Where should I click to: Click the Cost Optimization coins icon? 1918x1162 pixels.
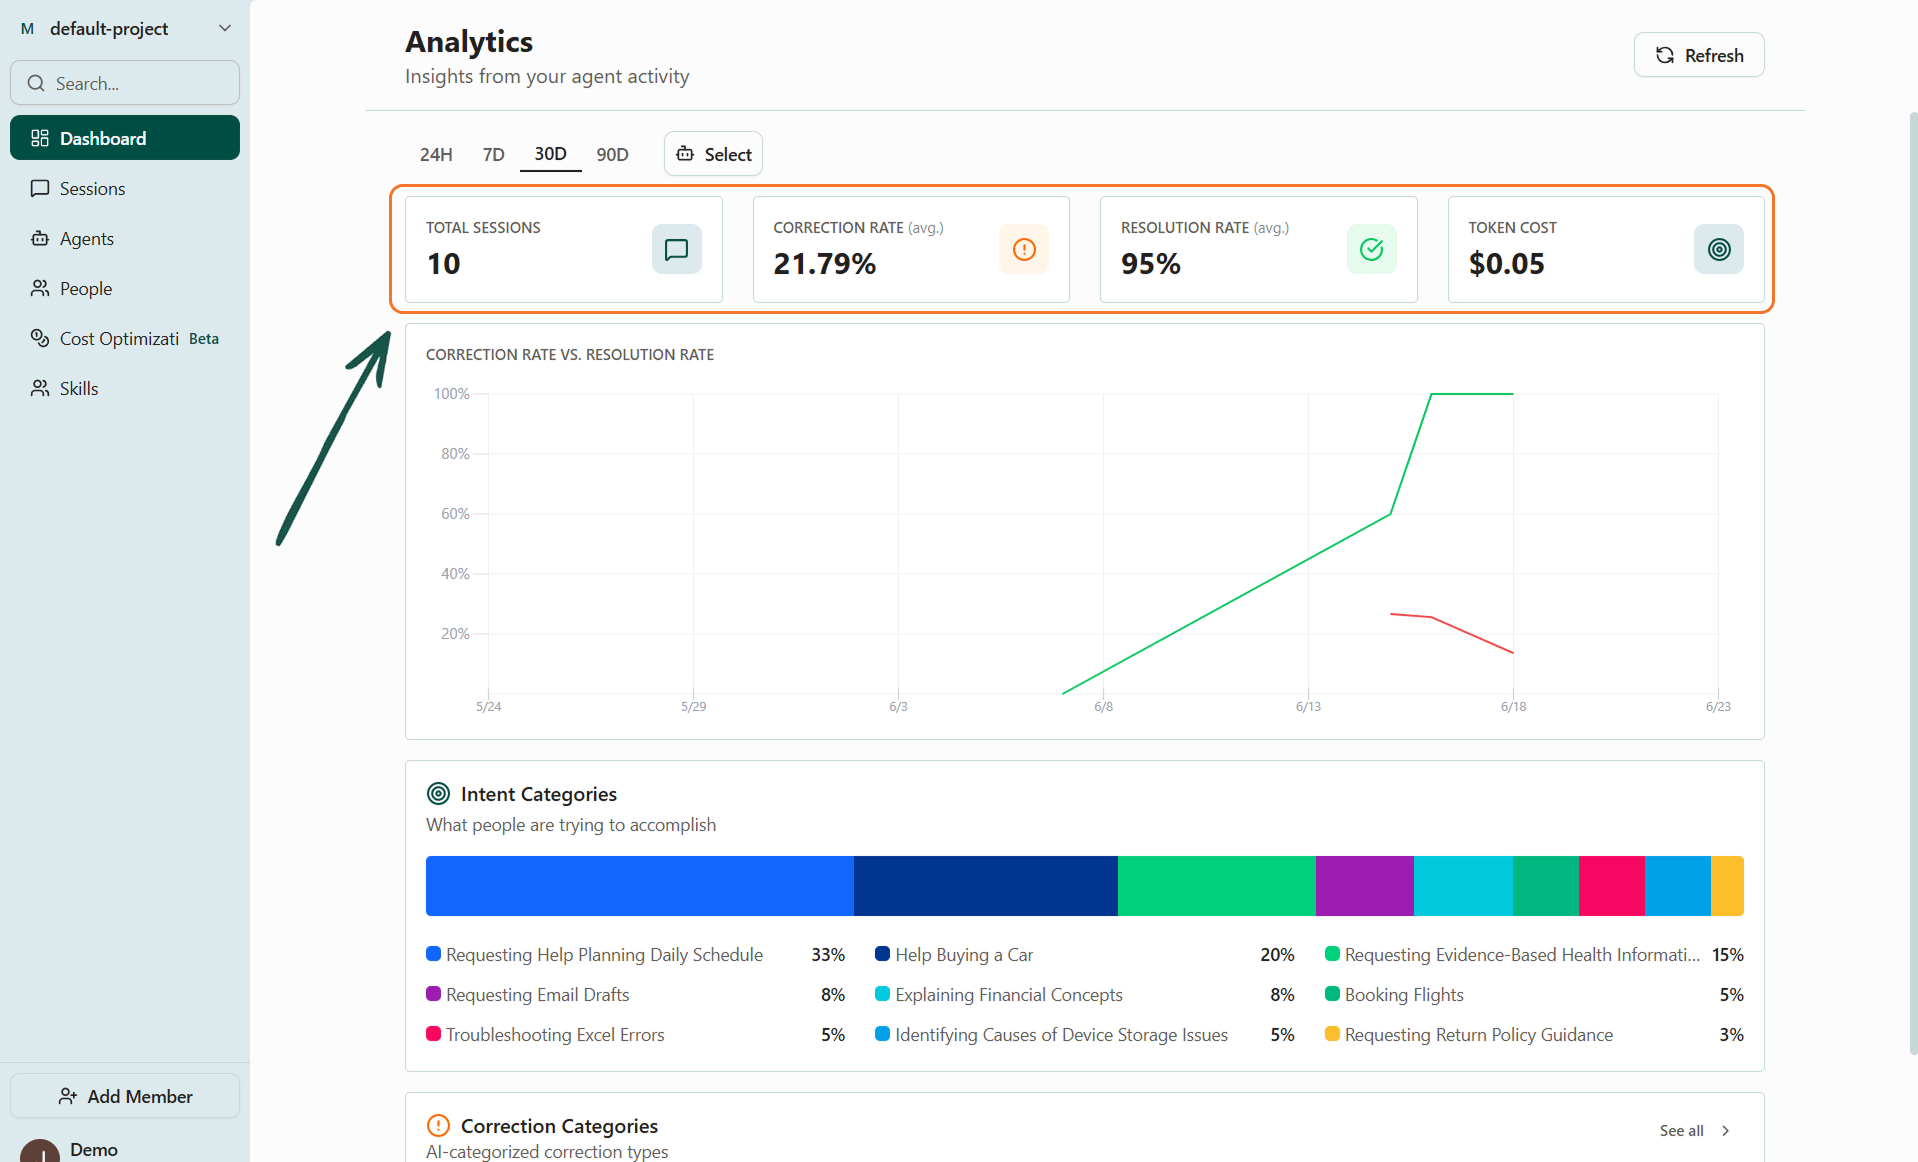click(40, 338)
